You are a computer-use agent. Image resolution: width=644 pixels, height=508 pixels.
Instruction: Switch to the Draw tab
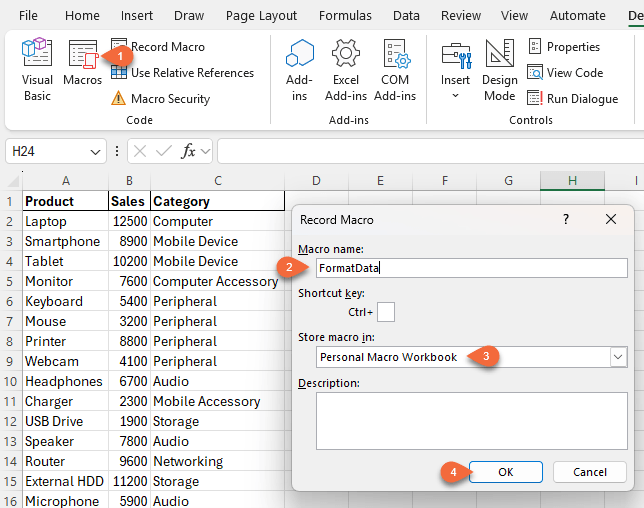coord(189,16)
